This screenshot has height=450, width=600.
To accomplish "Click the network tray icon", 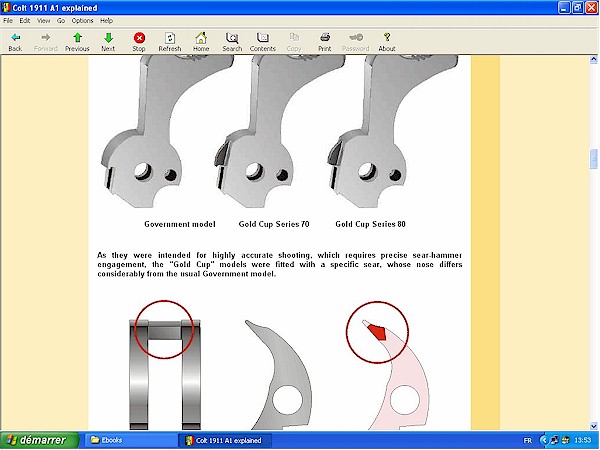I will (x=554, y=441).
